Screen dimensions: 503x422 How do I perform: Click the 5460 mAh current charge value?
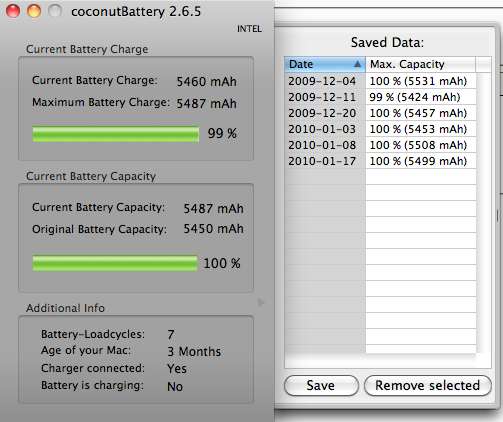206,82
